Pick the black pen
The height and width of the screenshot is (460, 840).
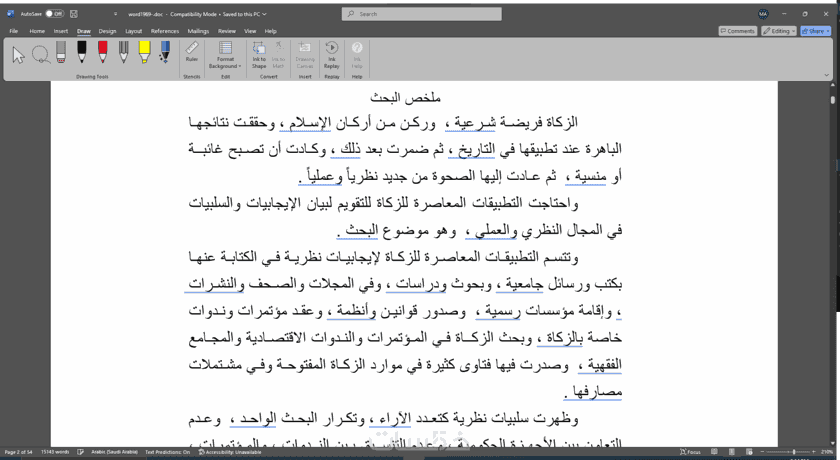pos(81,53)
